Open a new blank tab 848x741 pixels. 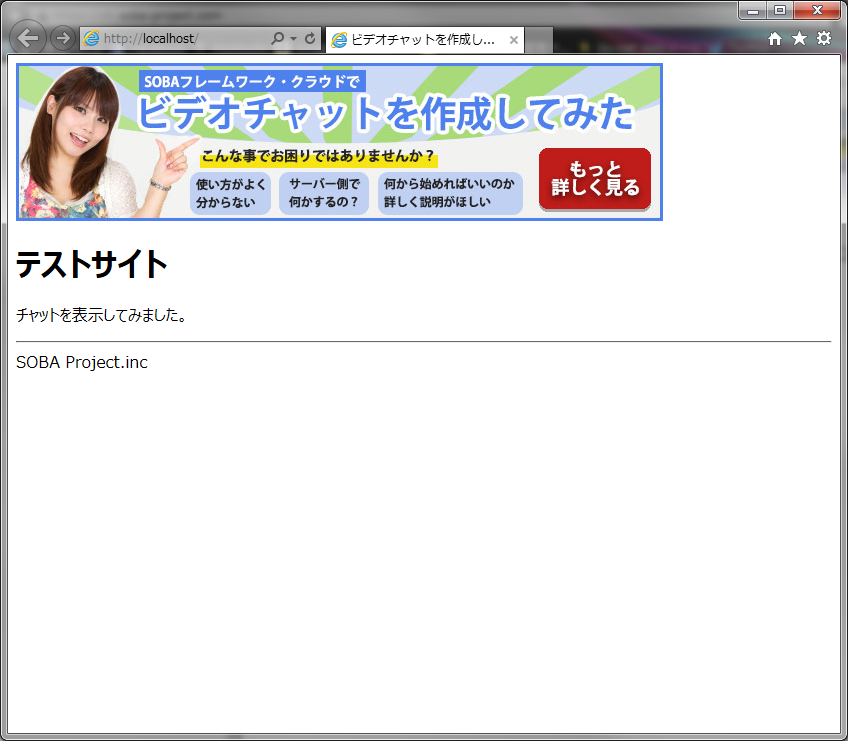539,40
